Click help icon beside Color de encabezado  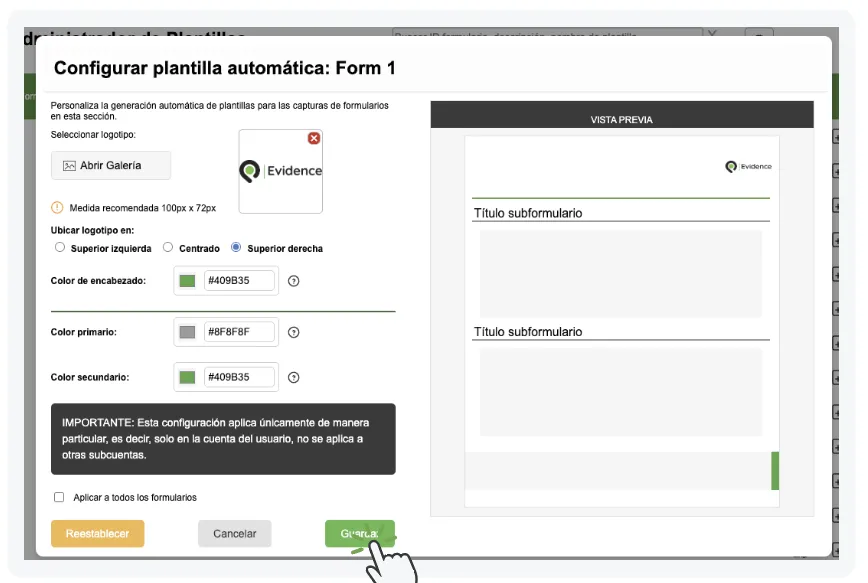[293, 281]
